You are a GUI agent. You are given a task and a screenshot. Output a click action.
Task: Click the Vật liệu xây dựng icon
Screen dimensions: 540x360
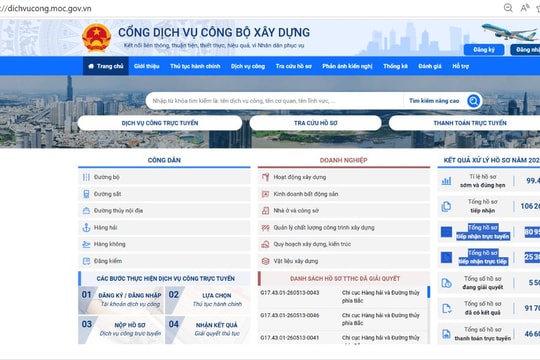(265, 261)
